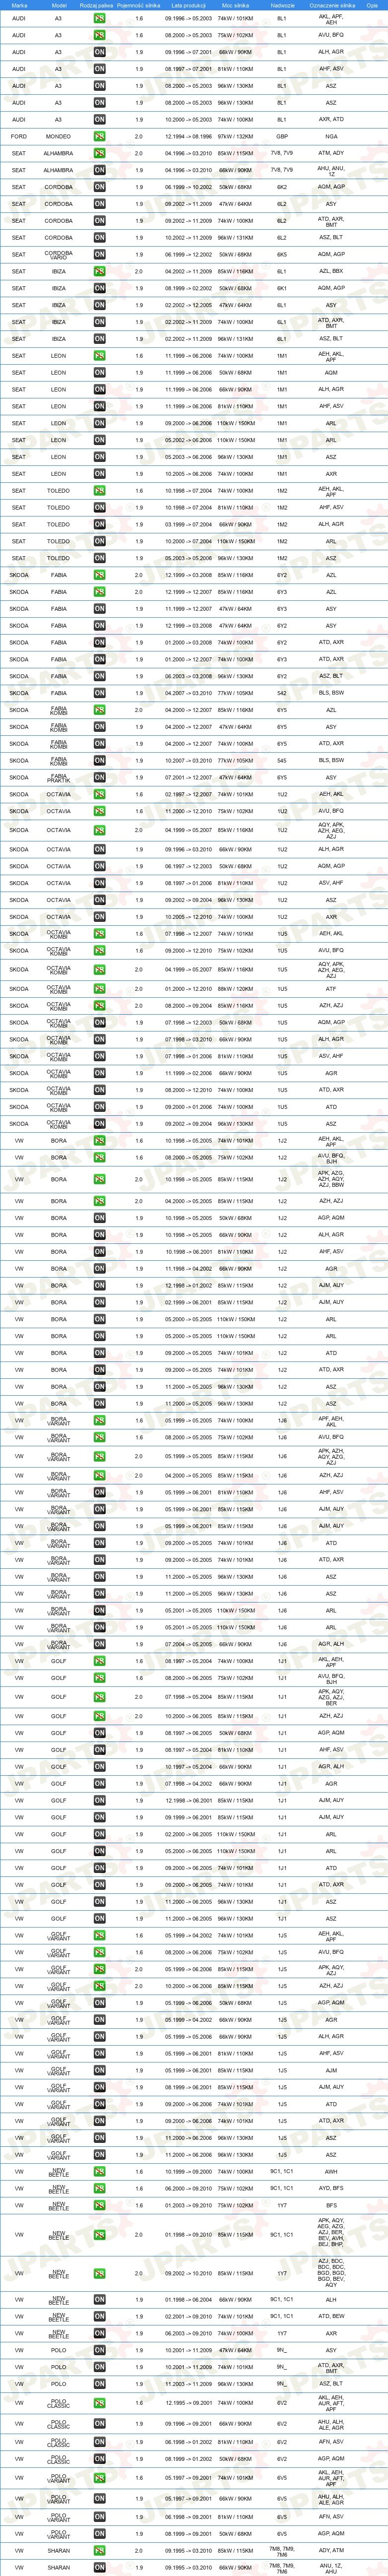Click the NGA engine code cell
This screenshot has height=2576, width=388.
click(x=331, y=136)
